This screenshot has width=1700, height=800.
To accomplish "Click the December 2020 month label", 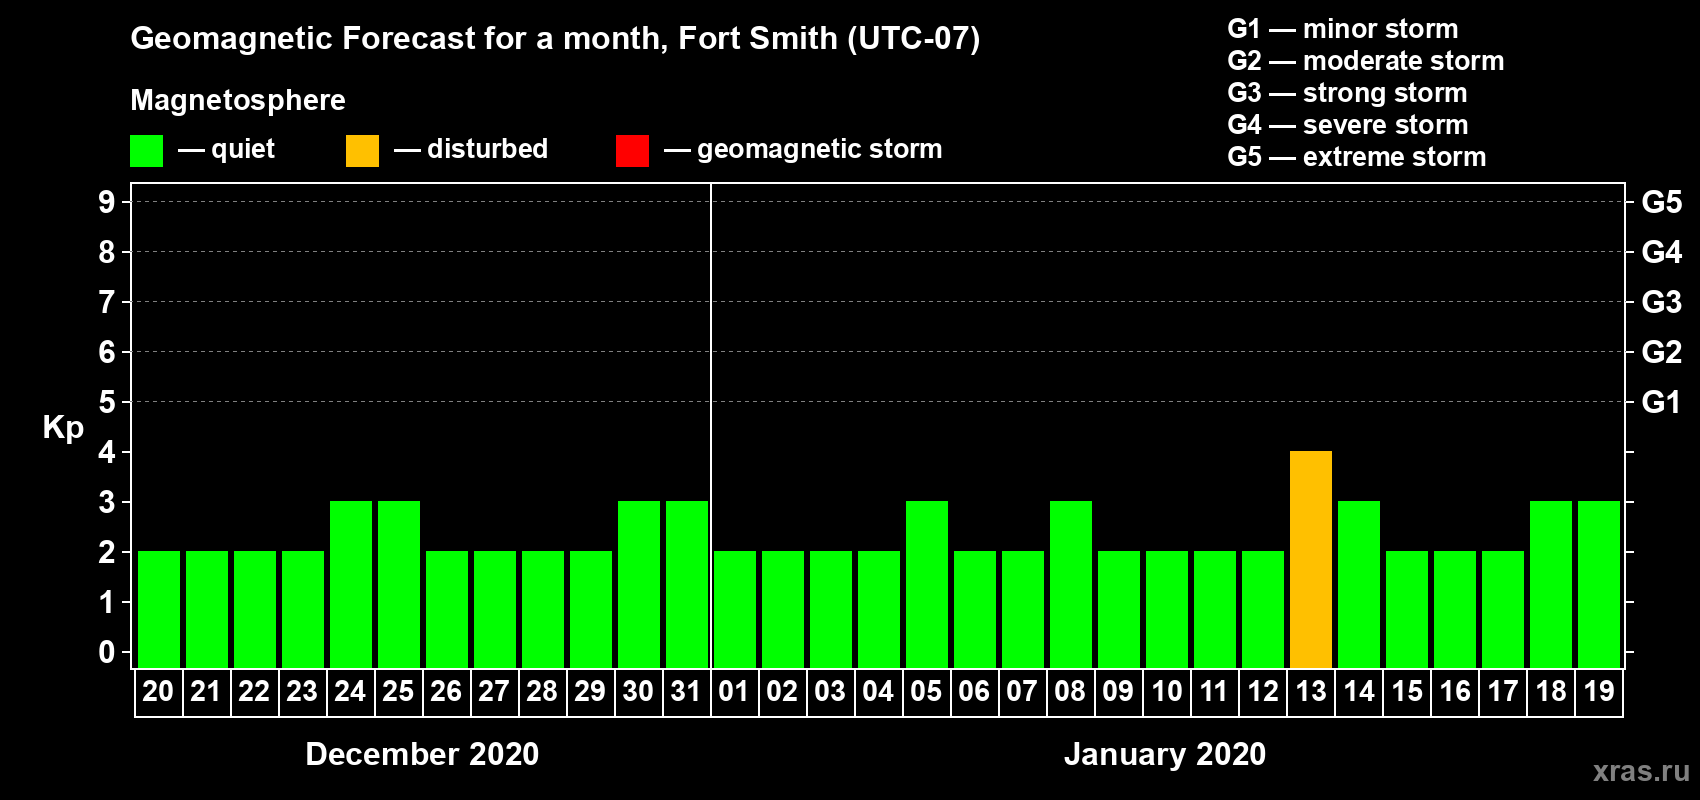I will 422,754.
